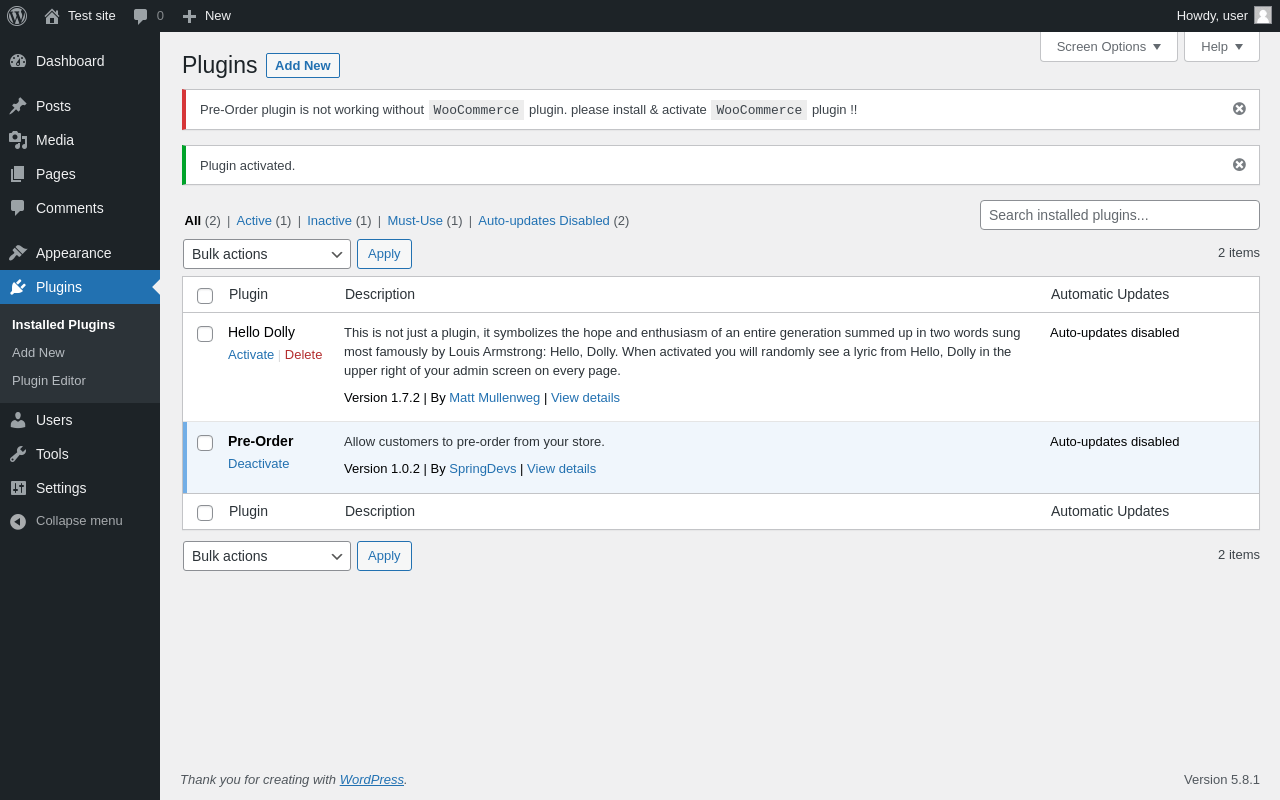Check the Hello Dolly plugin checkbox
Image resolution: width=1280 pixels, height=800 pixels.
(205, 334)
